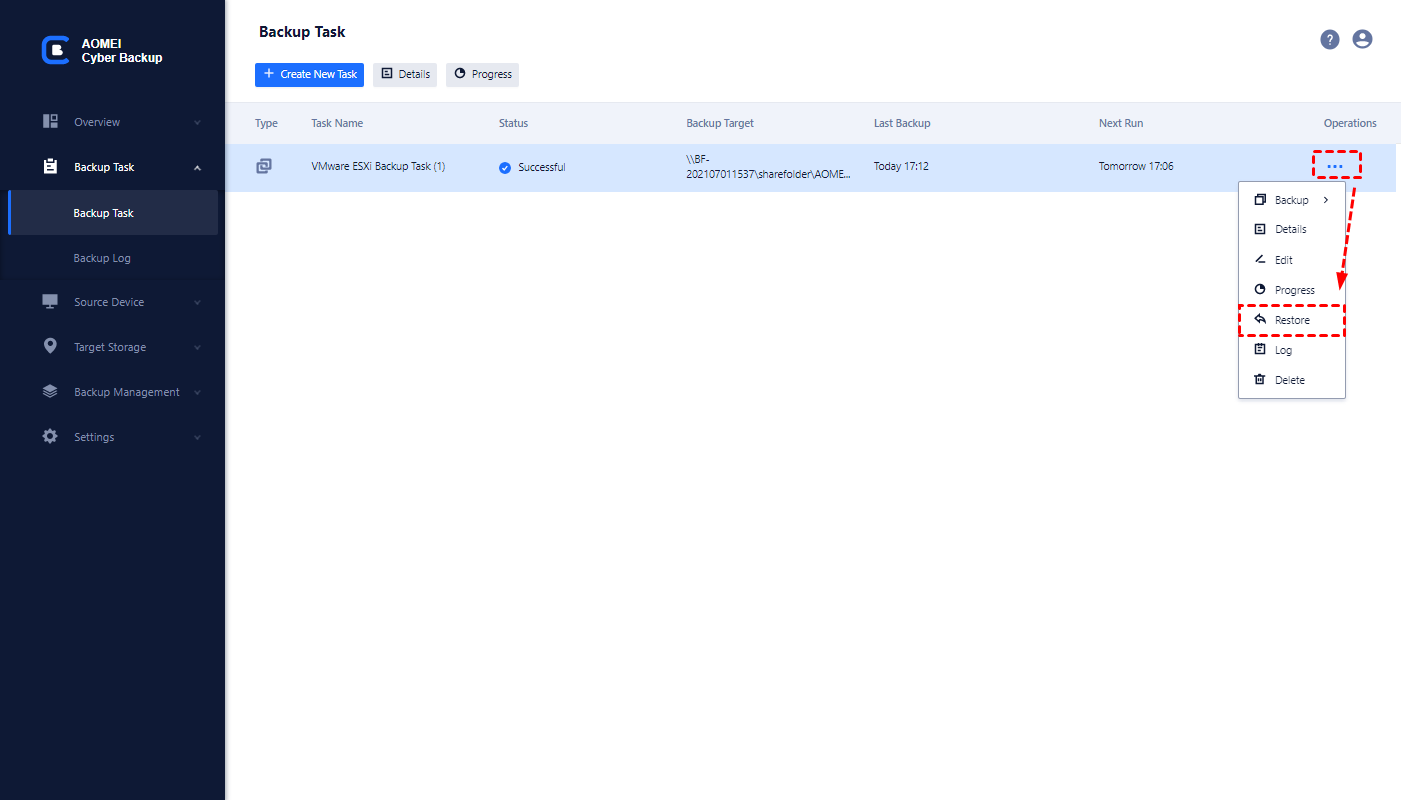Screen dimensions: 1401x800
Task: Click the AOMEI Cyber Backup logo icon
Action: click(55, 51)
